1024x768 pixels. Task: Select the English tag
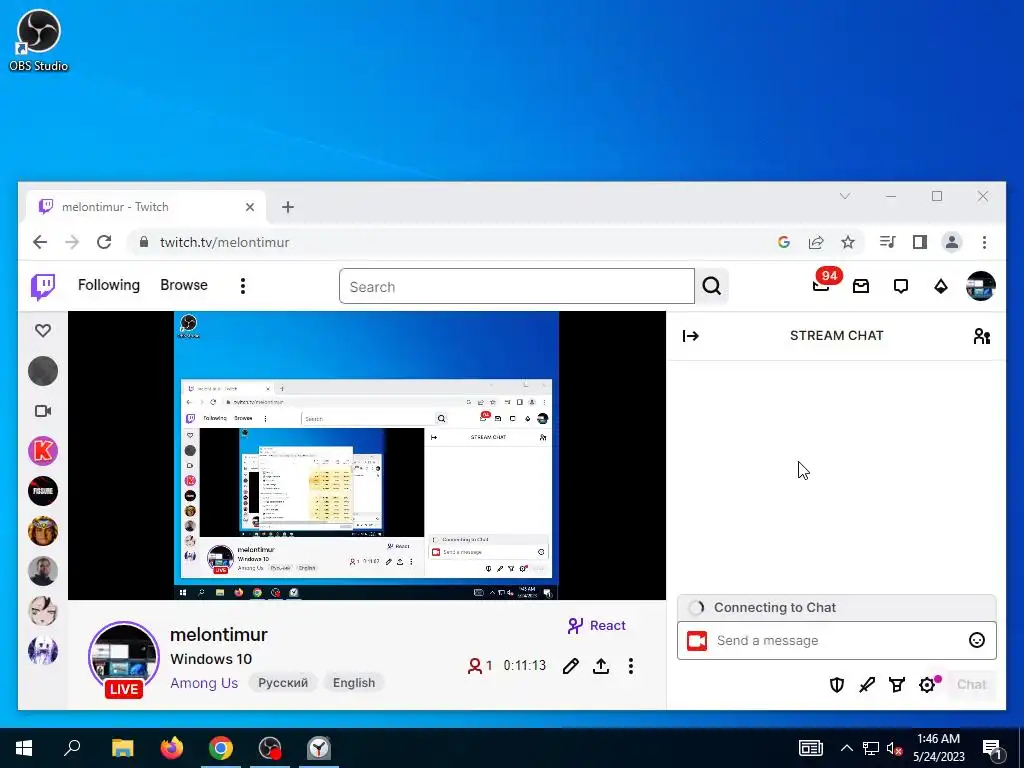[354, 683]
